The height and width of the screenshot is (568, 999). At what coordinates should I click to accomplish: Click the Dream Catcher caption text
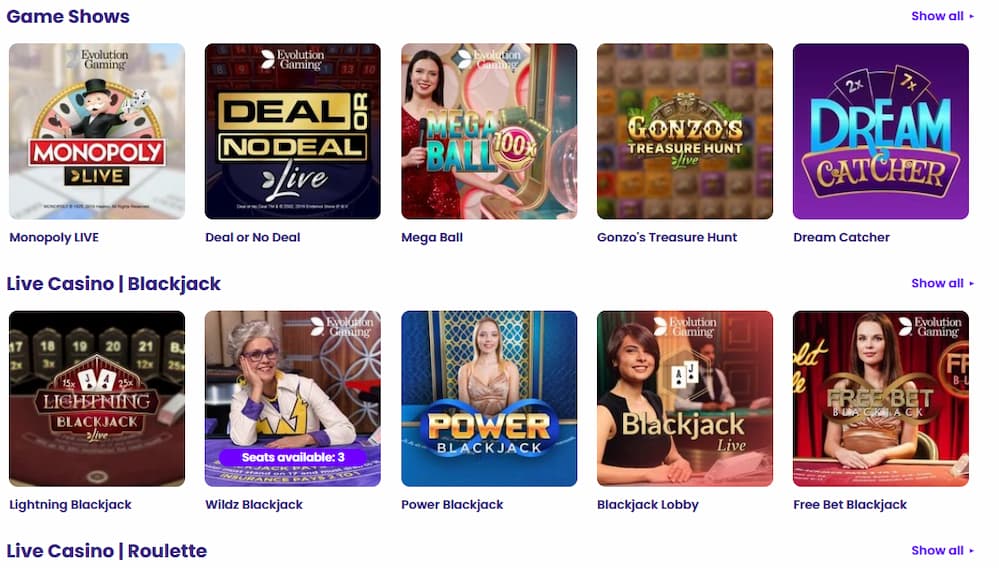pos(842,238)
